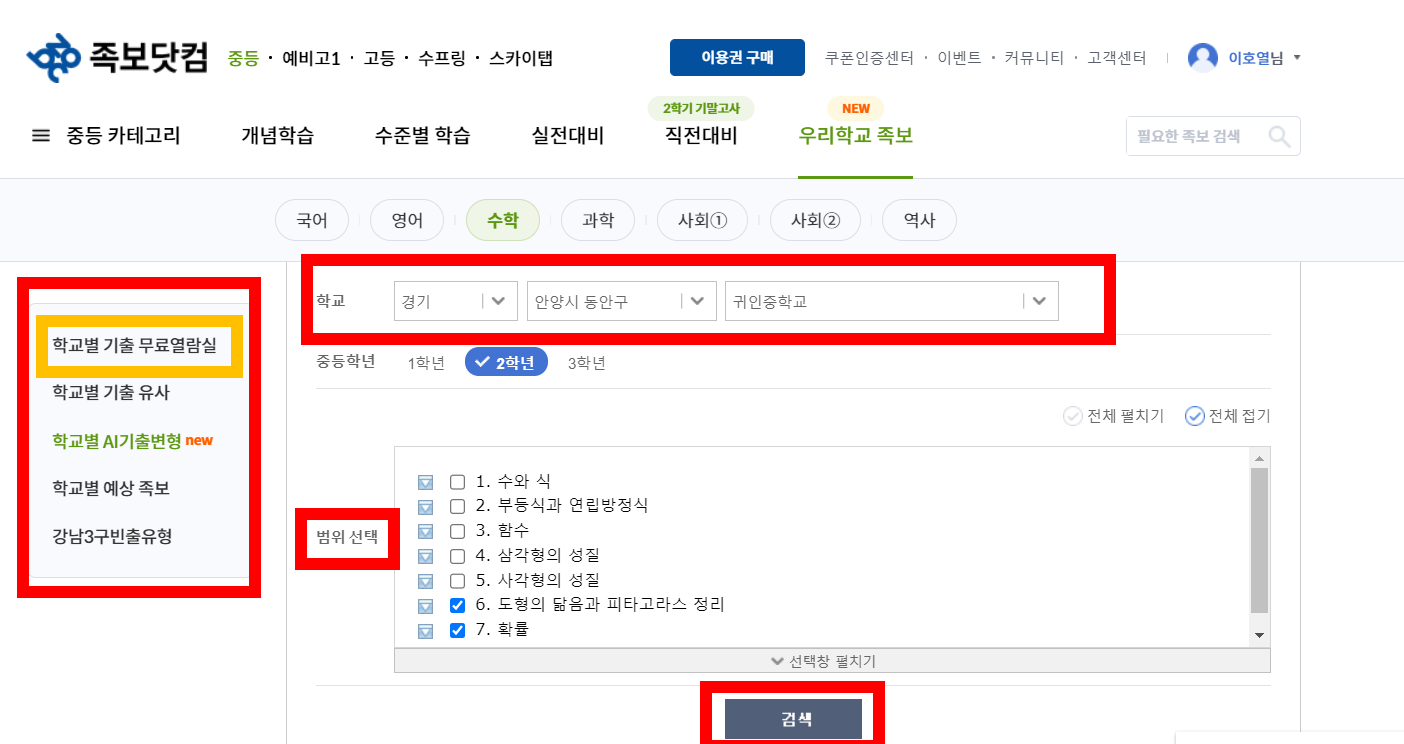Switch to the 영어 subject tab
Viewport: 1404px width, 744px height.
406,220
